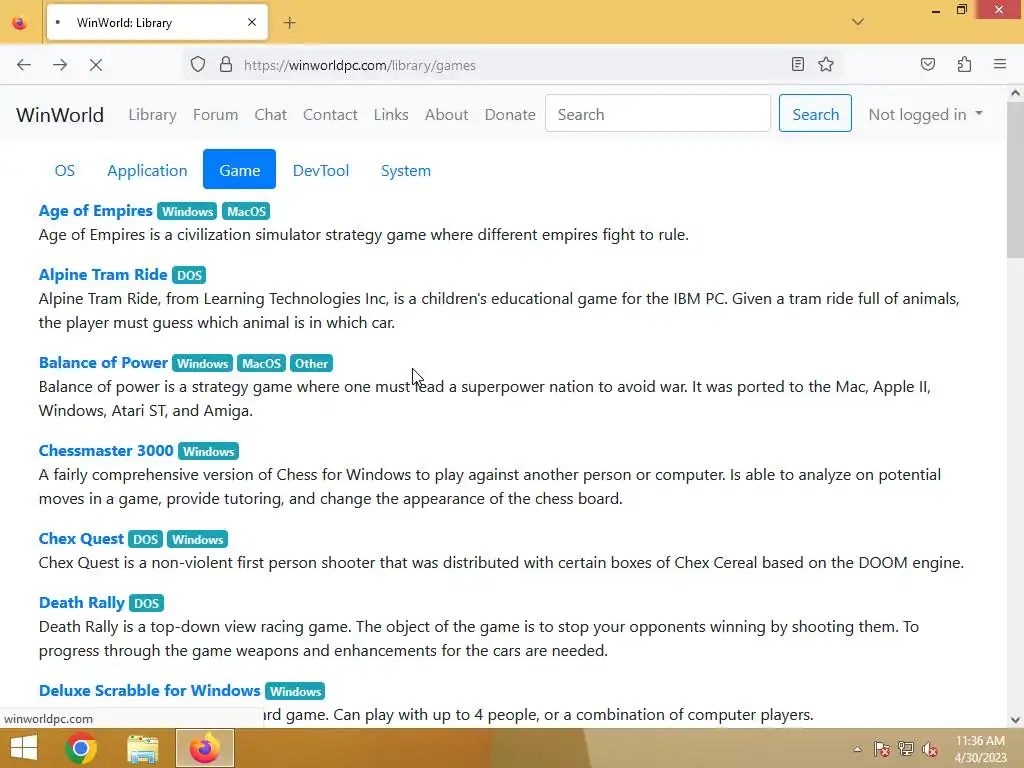Show hidden system tray icons
The width and height of the screenshot is (1024, 768).
click(x=857, y=749)
